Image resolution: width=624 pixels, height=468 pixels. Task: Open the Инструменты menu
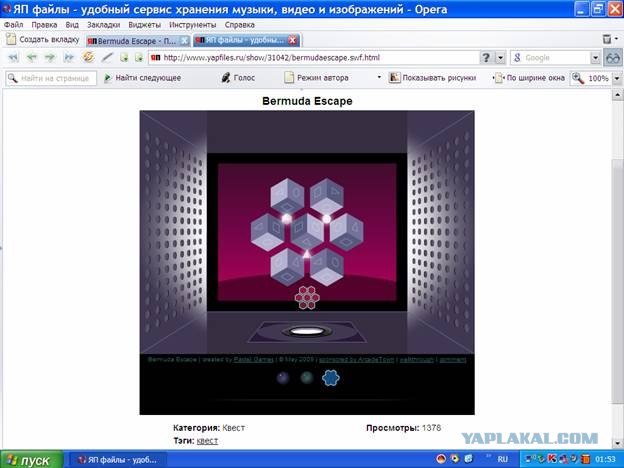193,25
